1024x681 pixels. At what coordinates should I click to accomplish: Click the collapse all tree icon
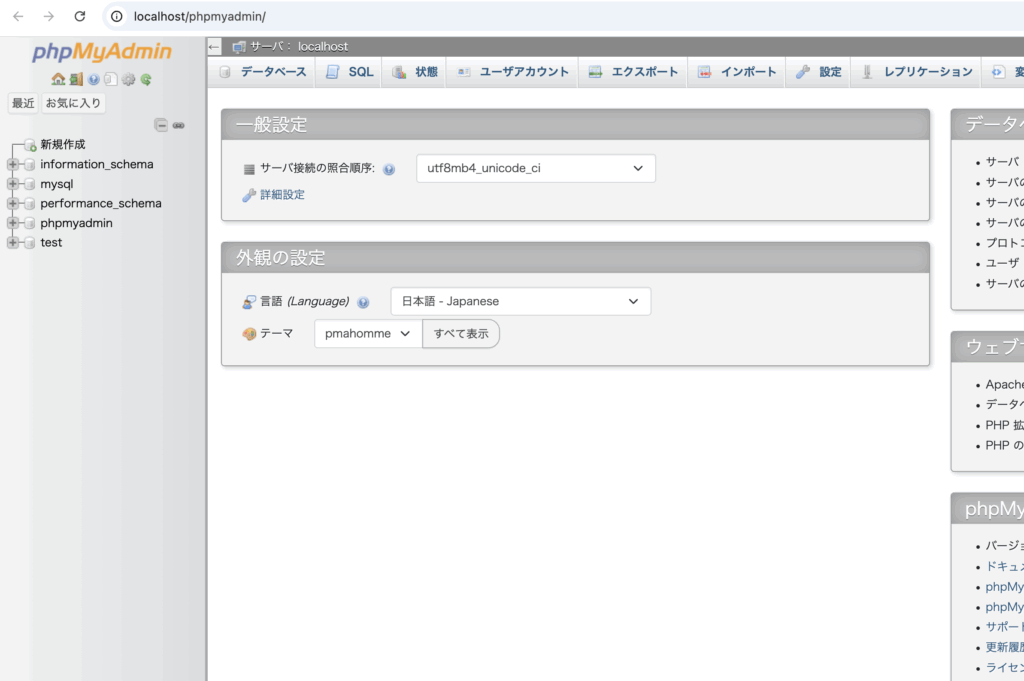(x=160, y=125)
